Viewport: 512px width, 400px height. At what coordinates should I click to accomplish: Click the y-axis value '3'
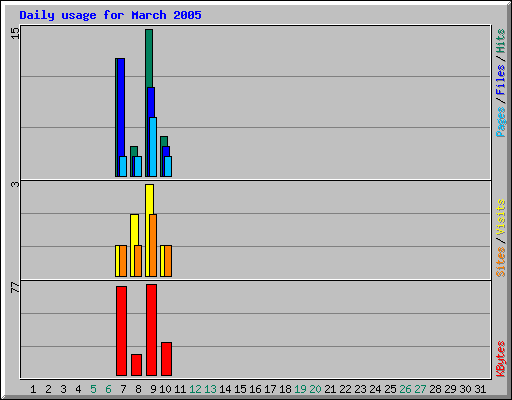(x=15, y=184)
